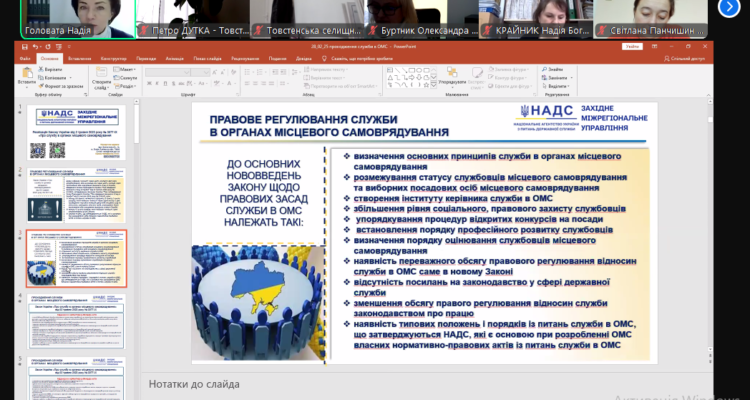Image resolution: width=750 pixels, height=400 pixels.
Task: Create a new slide (Створити слайд)
Action: pyautogui.click(x=102, y=76)
